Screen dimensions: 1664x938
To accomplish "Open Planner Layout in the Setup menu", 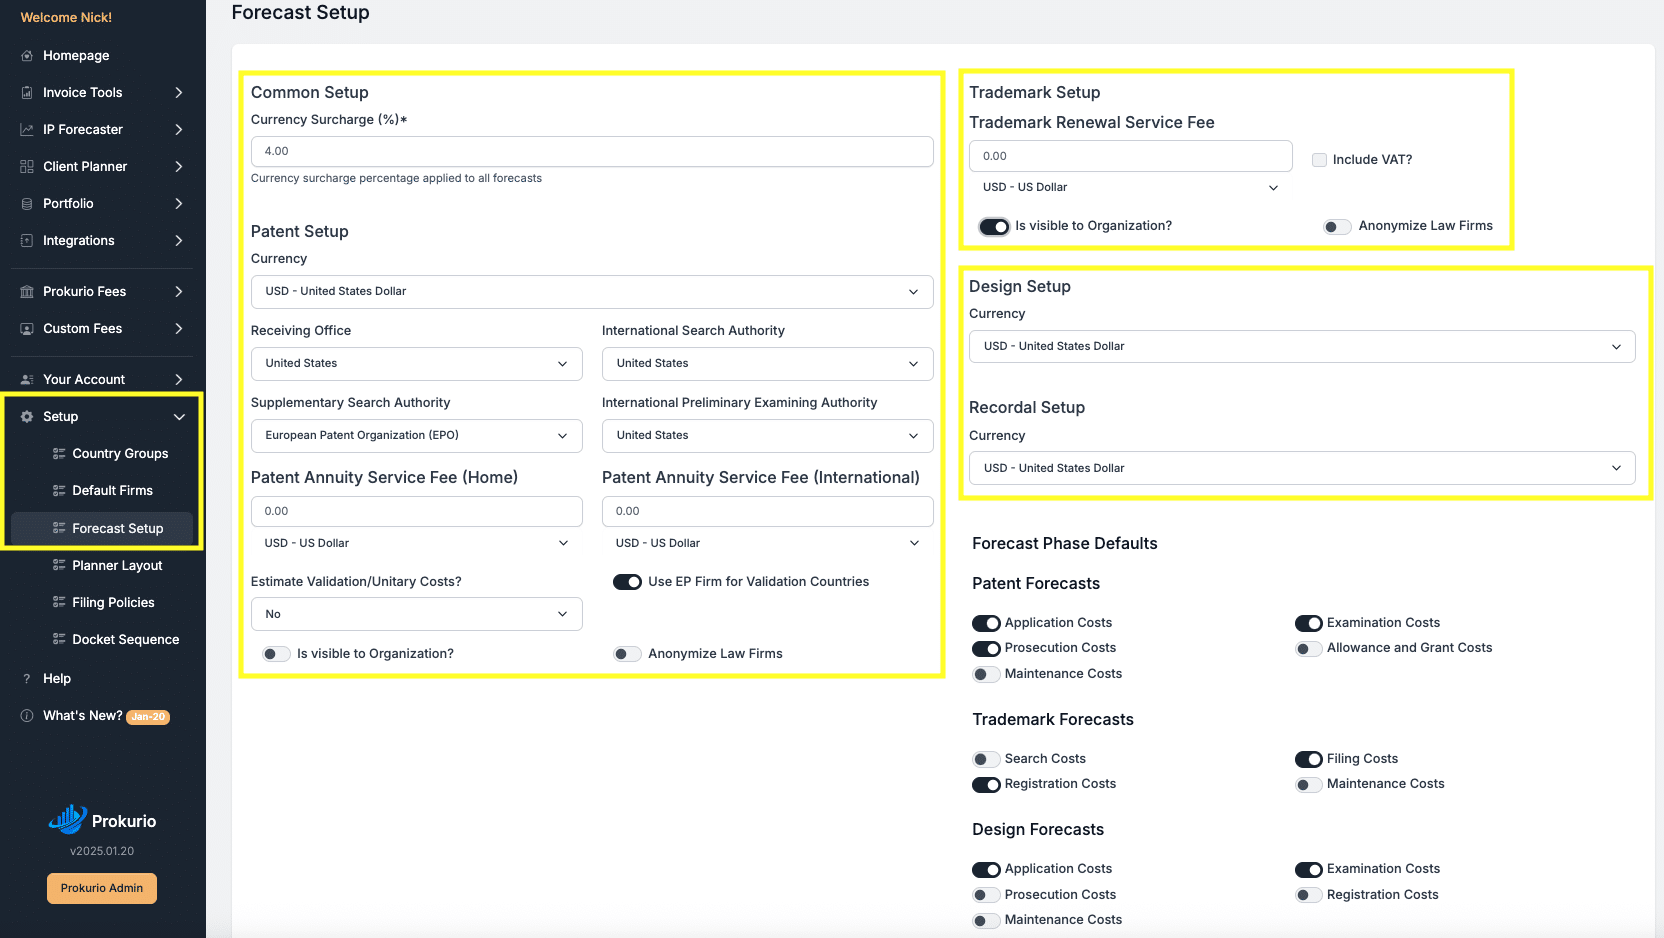I will click(x=117, y=566).
